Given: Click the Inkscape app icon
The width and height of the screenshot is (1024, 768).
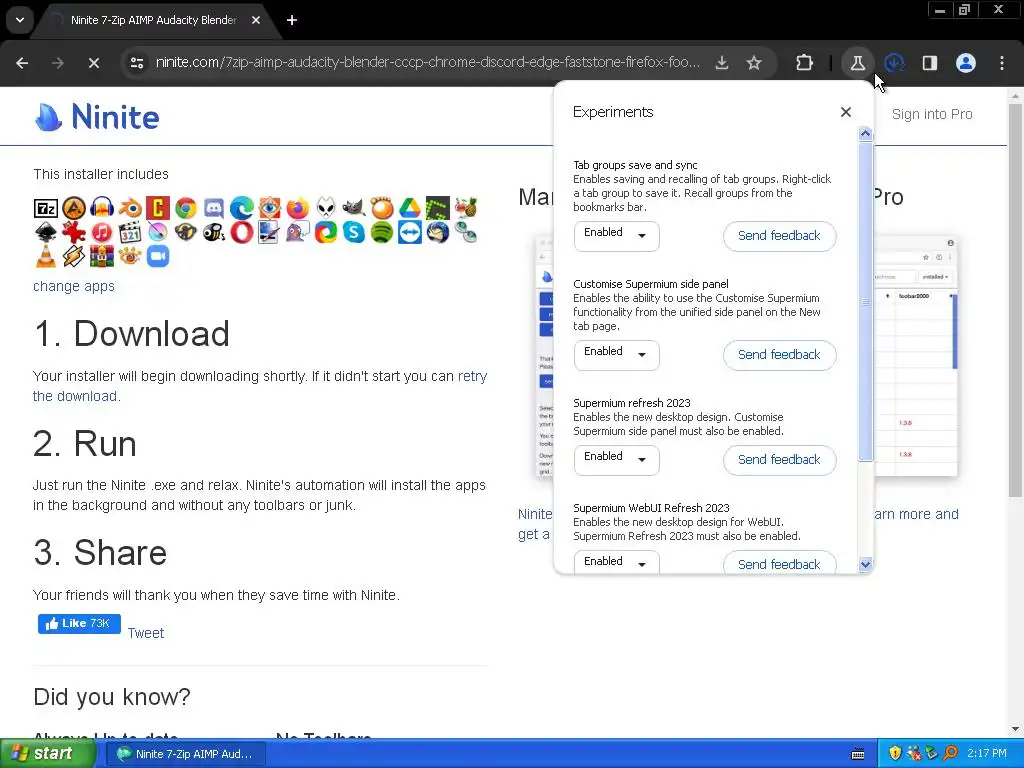Looking at the screenshot, I should click(x=46, y=232).
